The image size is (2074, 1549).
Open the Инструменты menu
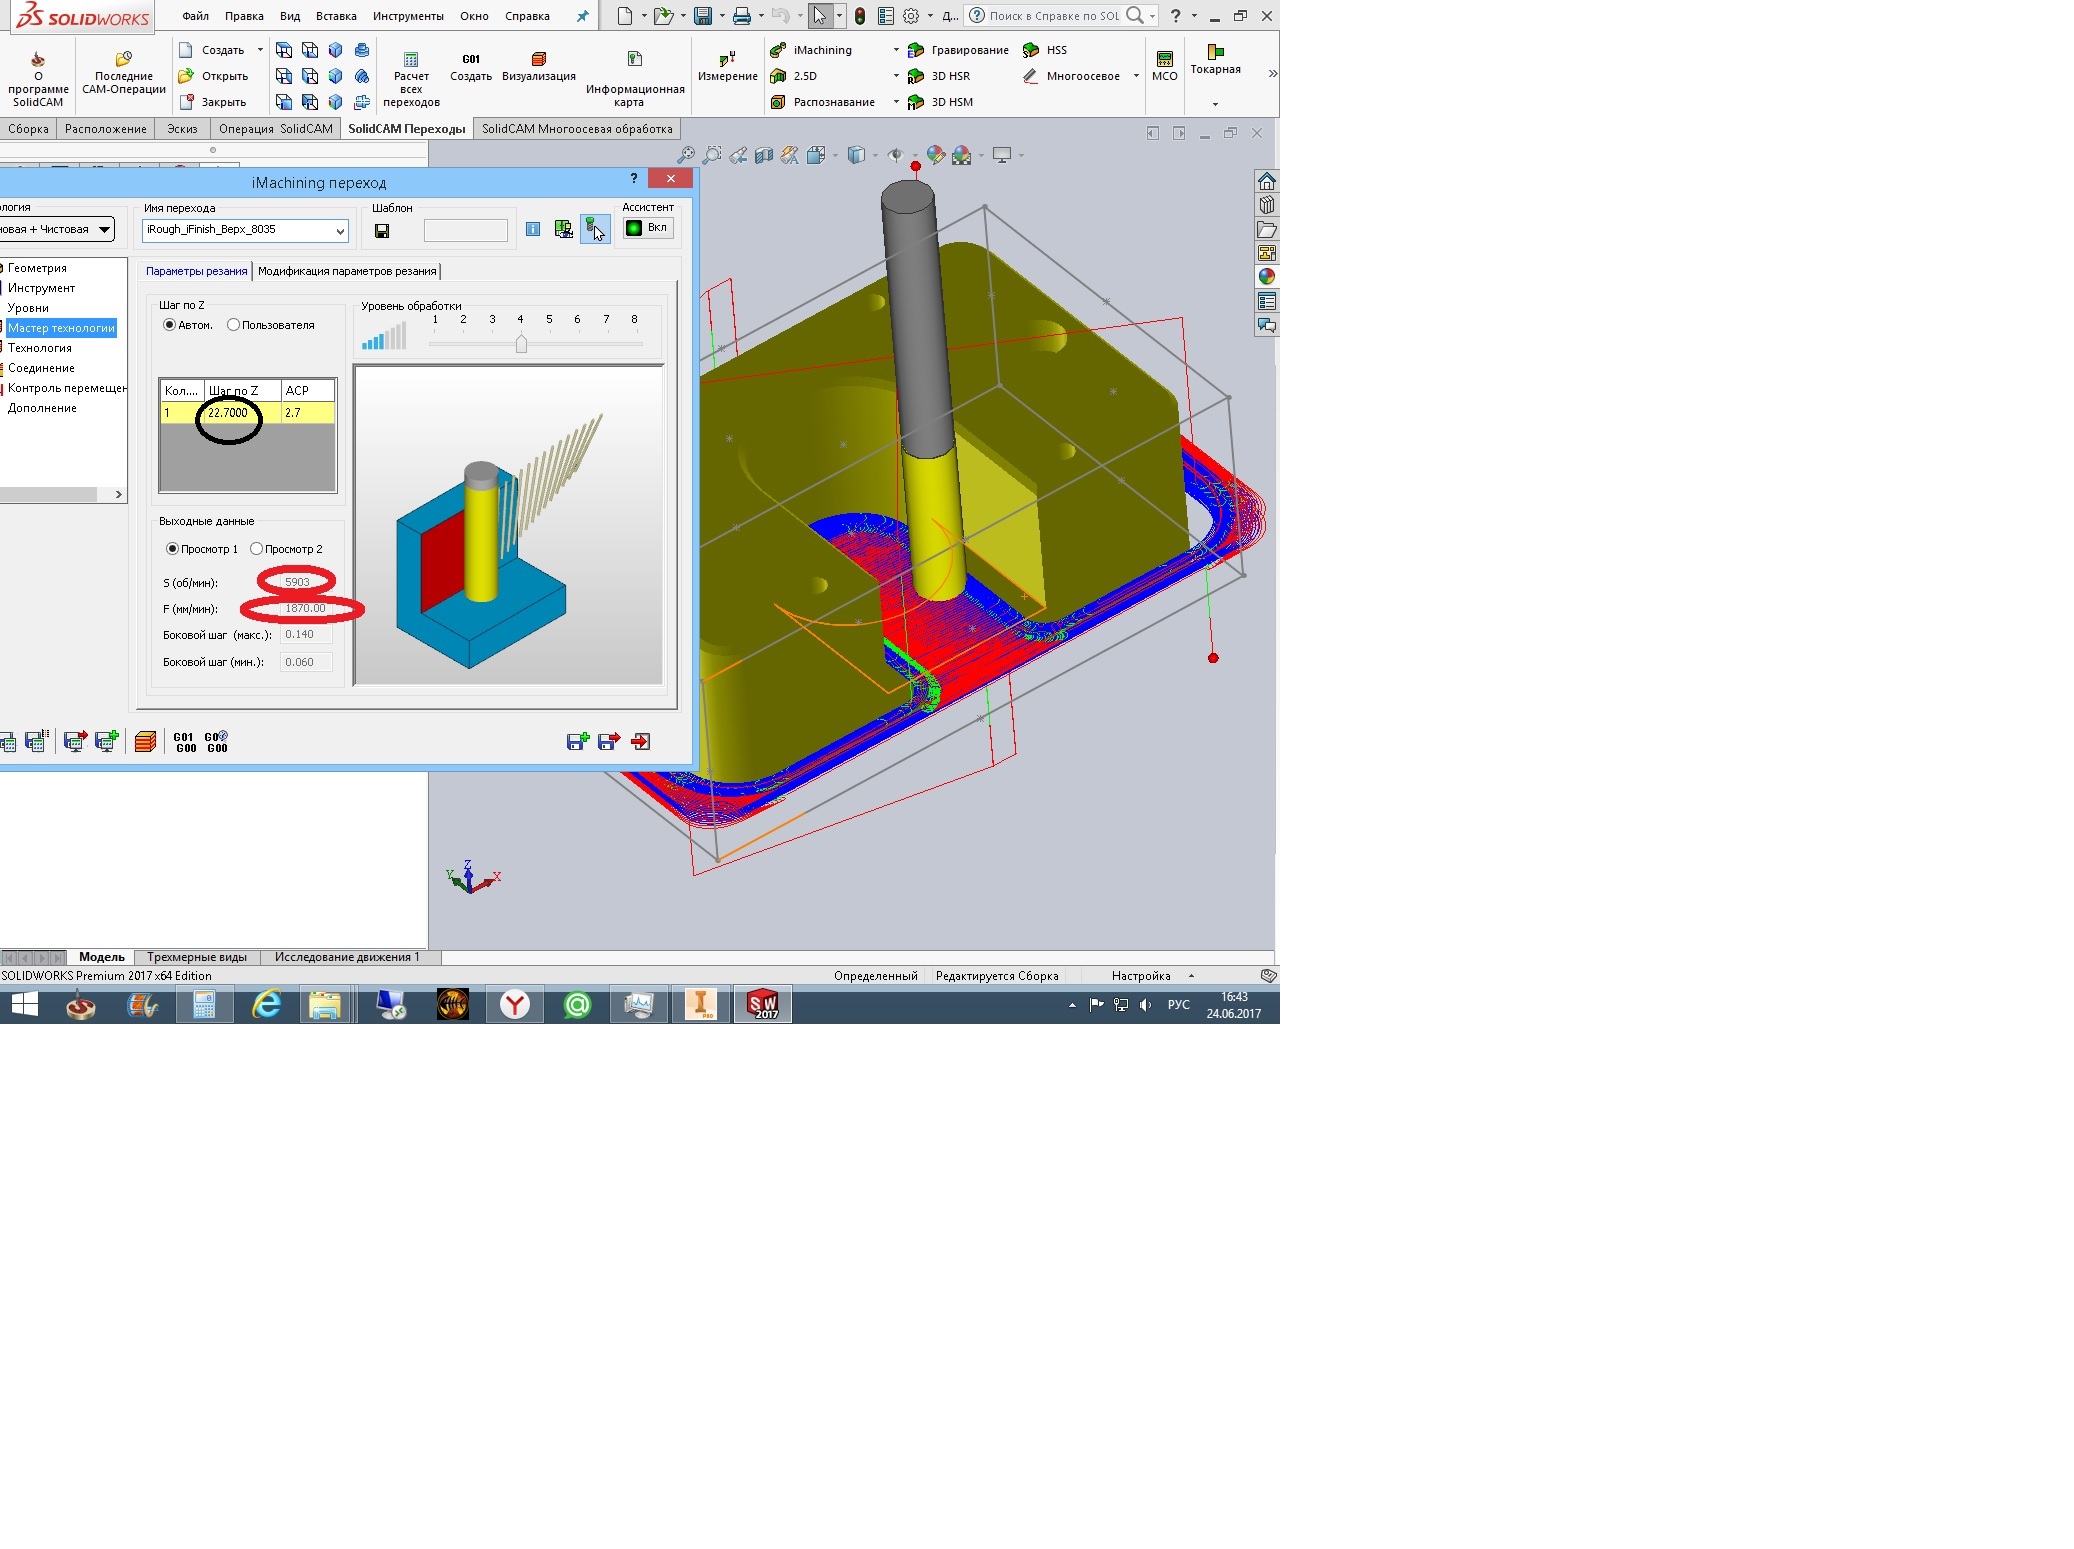(x=408, y=16)
